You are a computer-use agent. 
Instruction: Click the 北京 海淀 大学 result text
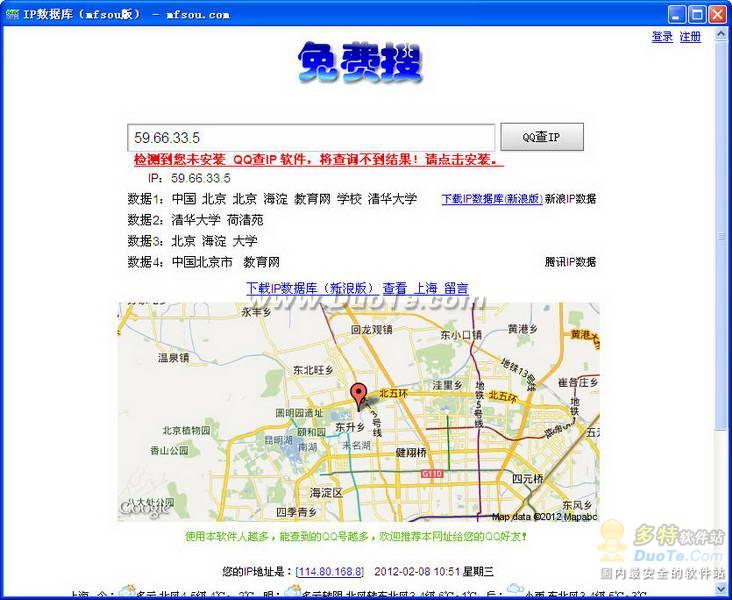pos(215,241)
